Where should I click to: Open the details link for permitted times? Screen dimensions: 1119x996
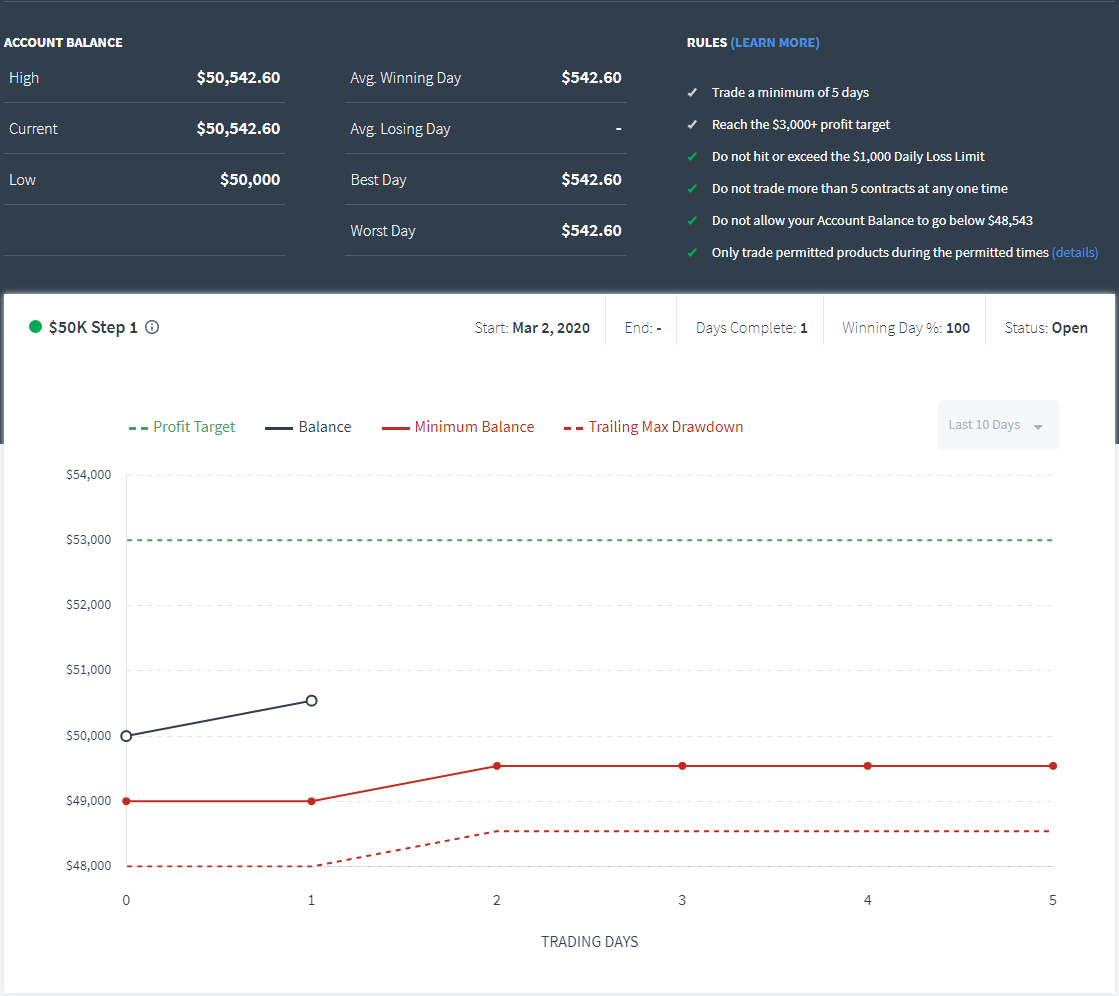pos(1075,253)
